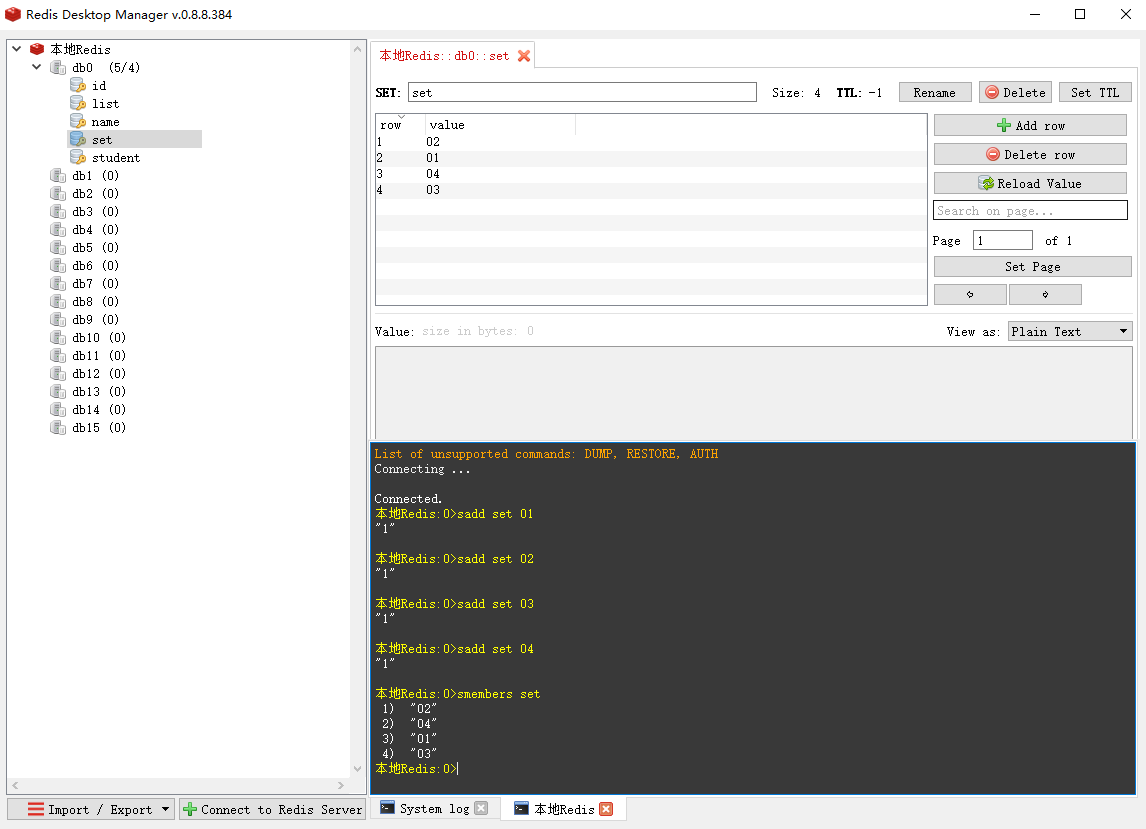Connect to Redis Server button
The height and width of the screenshot is (829, 1146).
pyautogui.click(x=273, y=809)
